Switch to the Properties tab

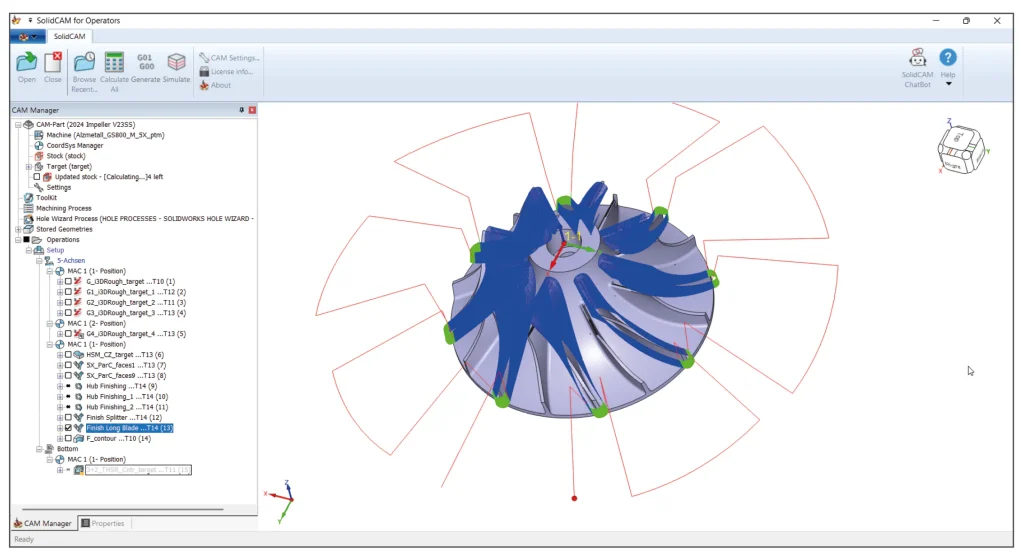(x=102, y=523)
